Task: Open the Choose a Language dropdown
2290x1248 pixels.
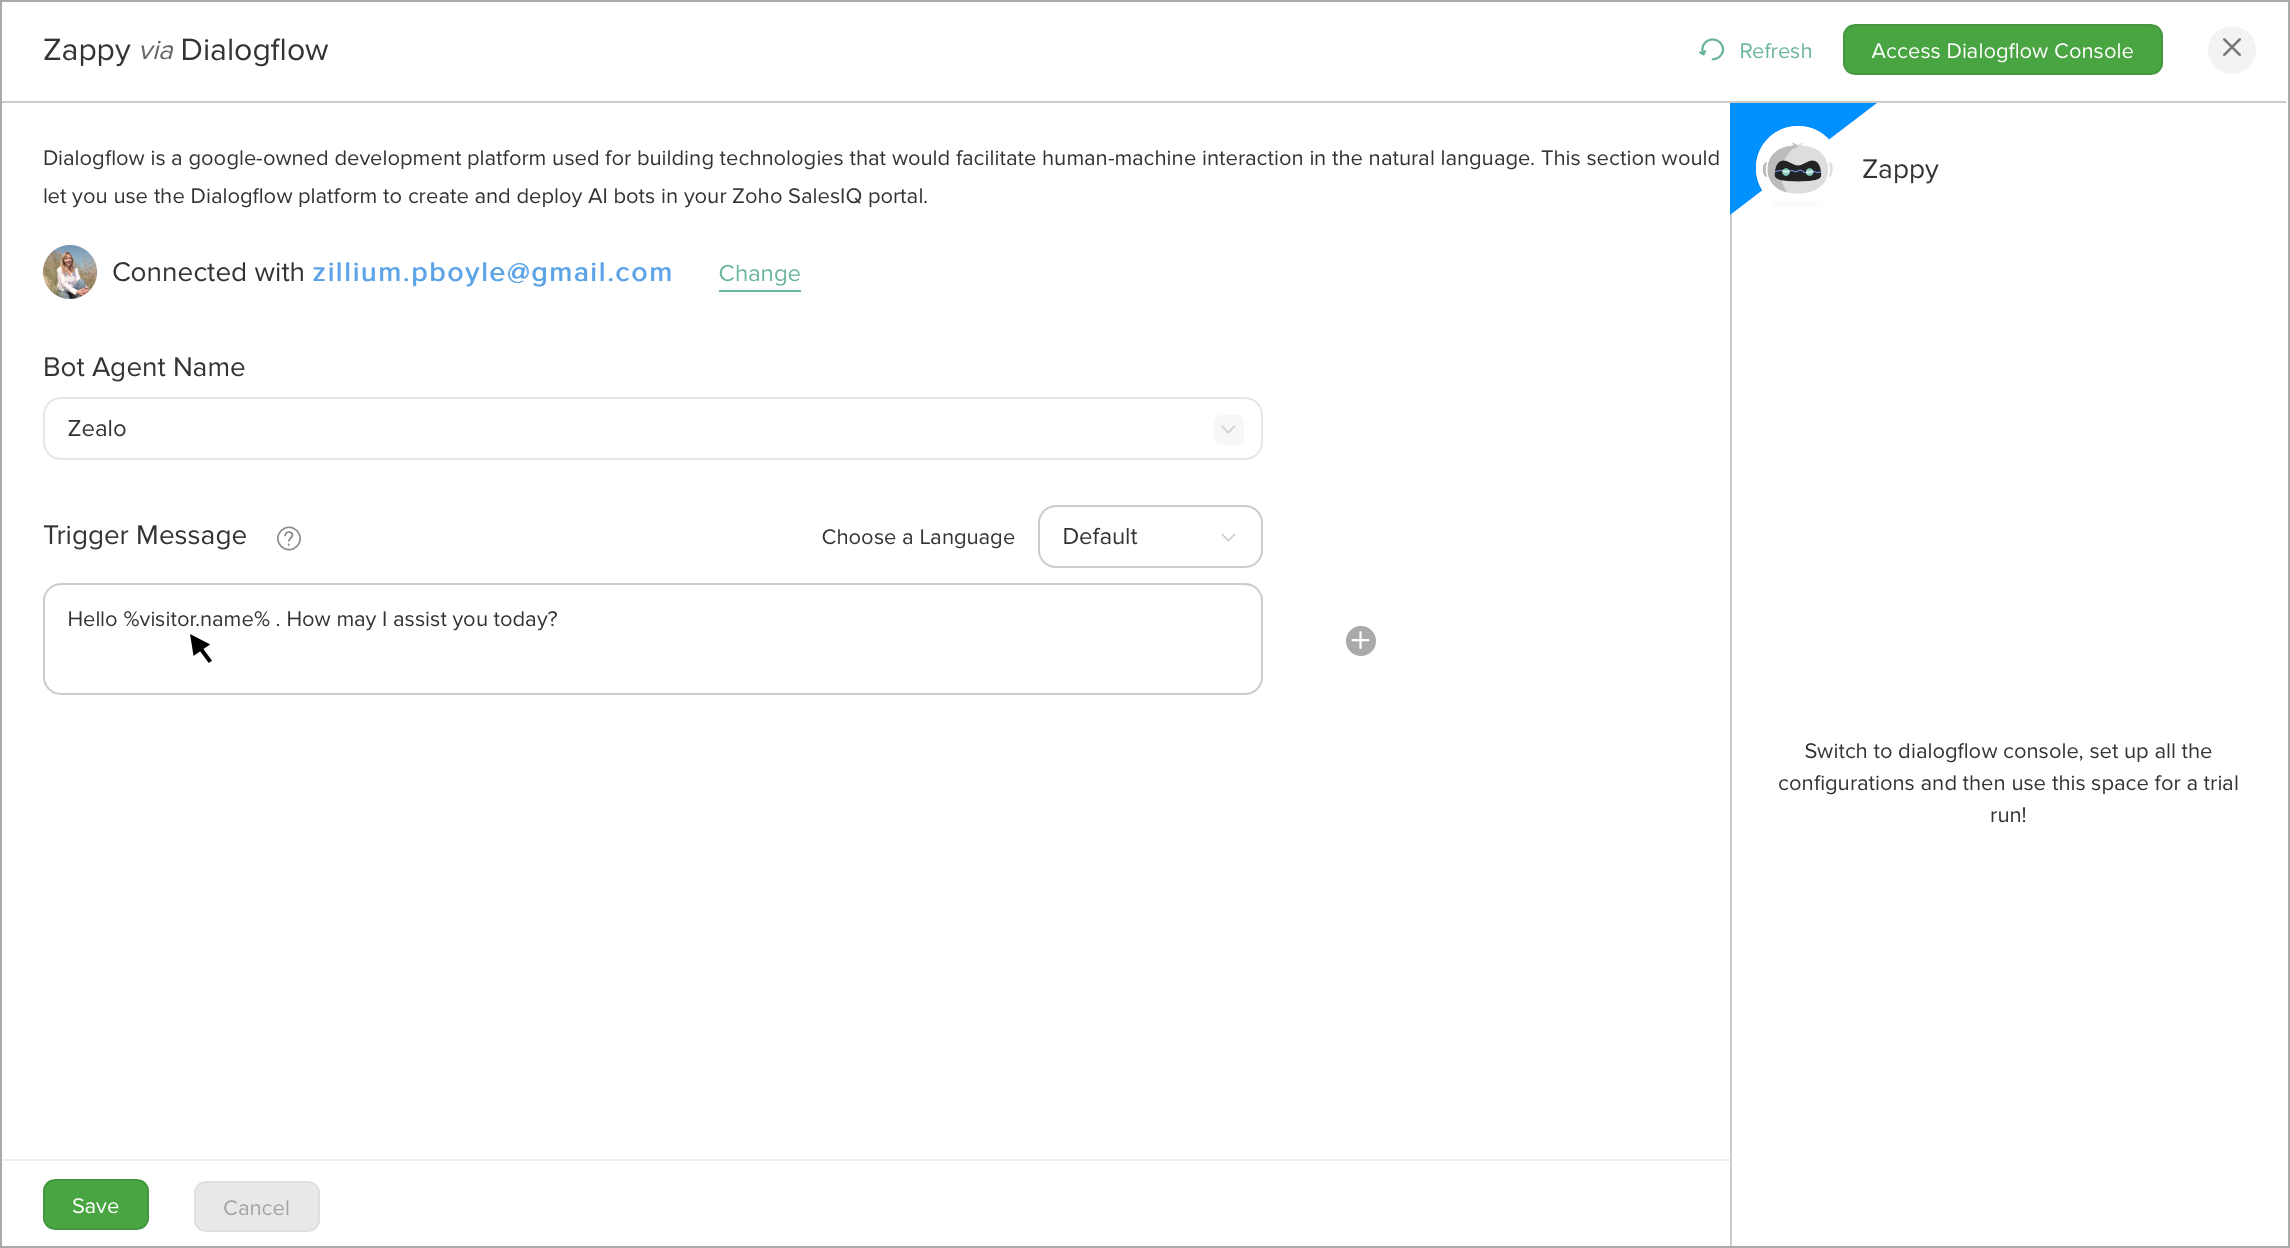Action: (x=1150, y=537)
